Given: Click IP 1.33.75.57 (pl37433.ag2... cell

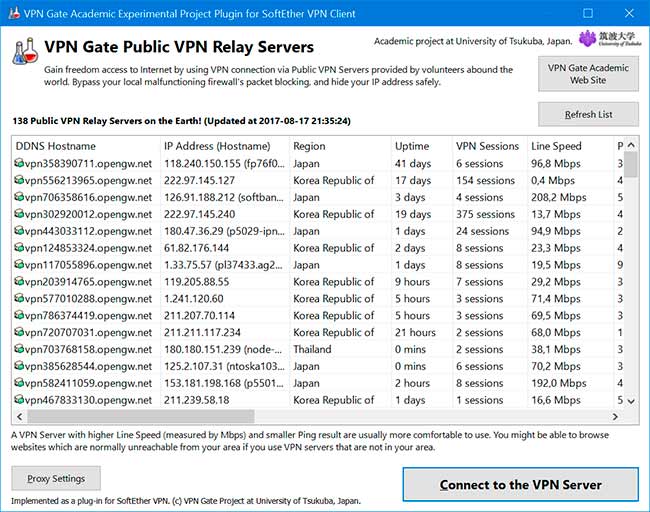Looking at the screenshot, I should pos(223,265).
